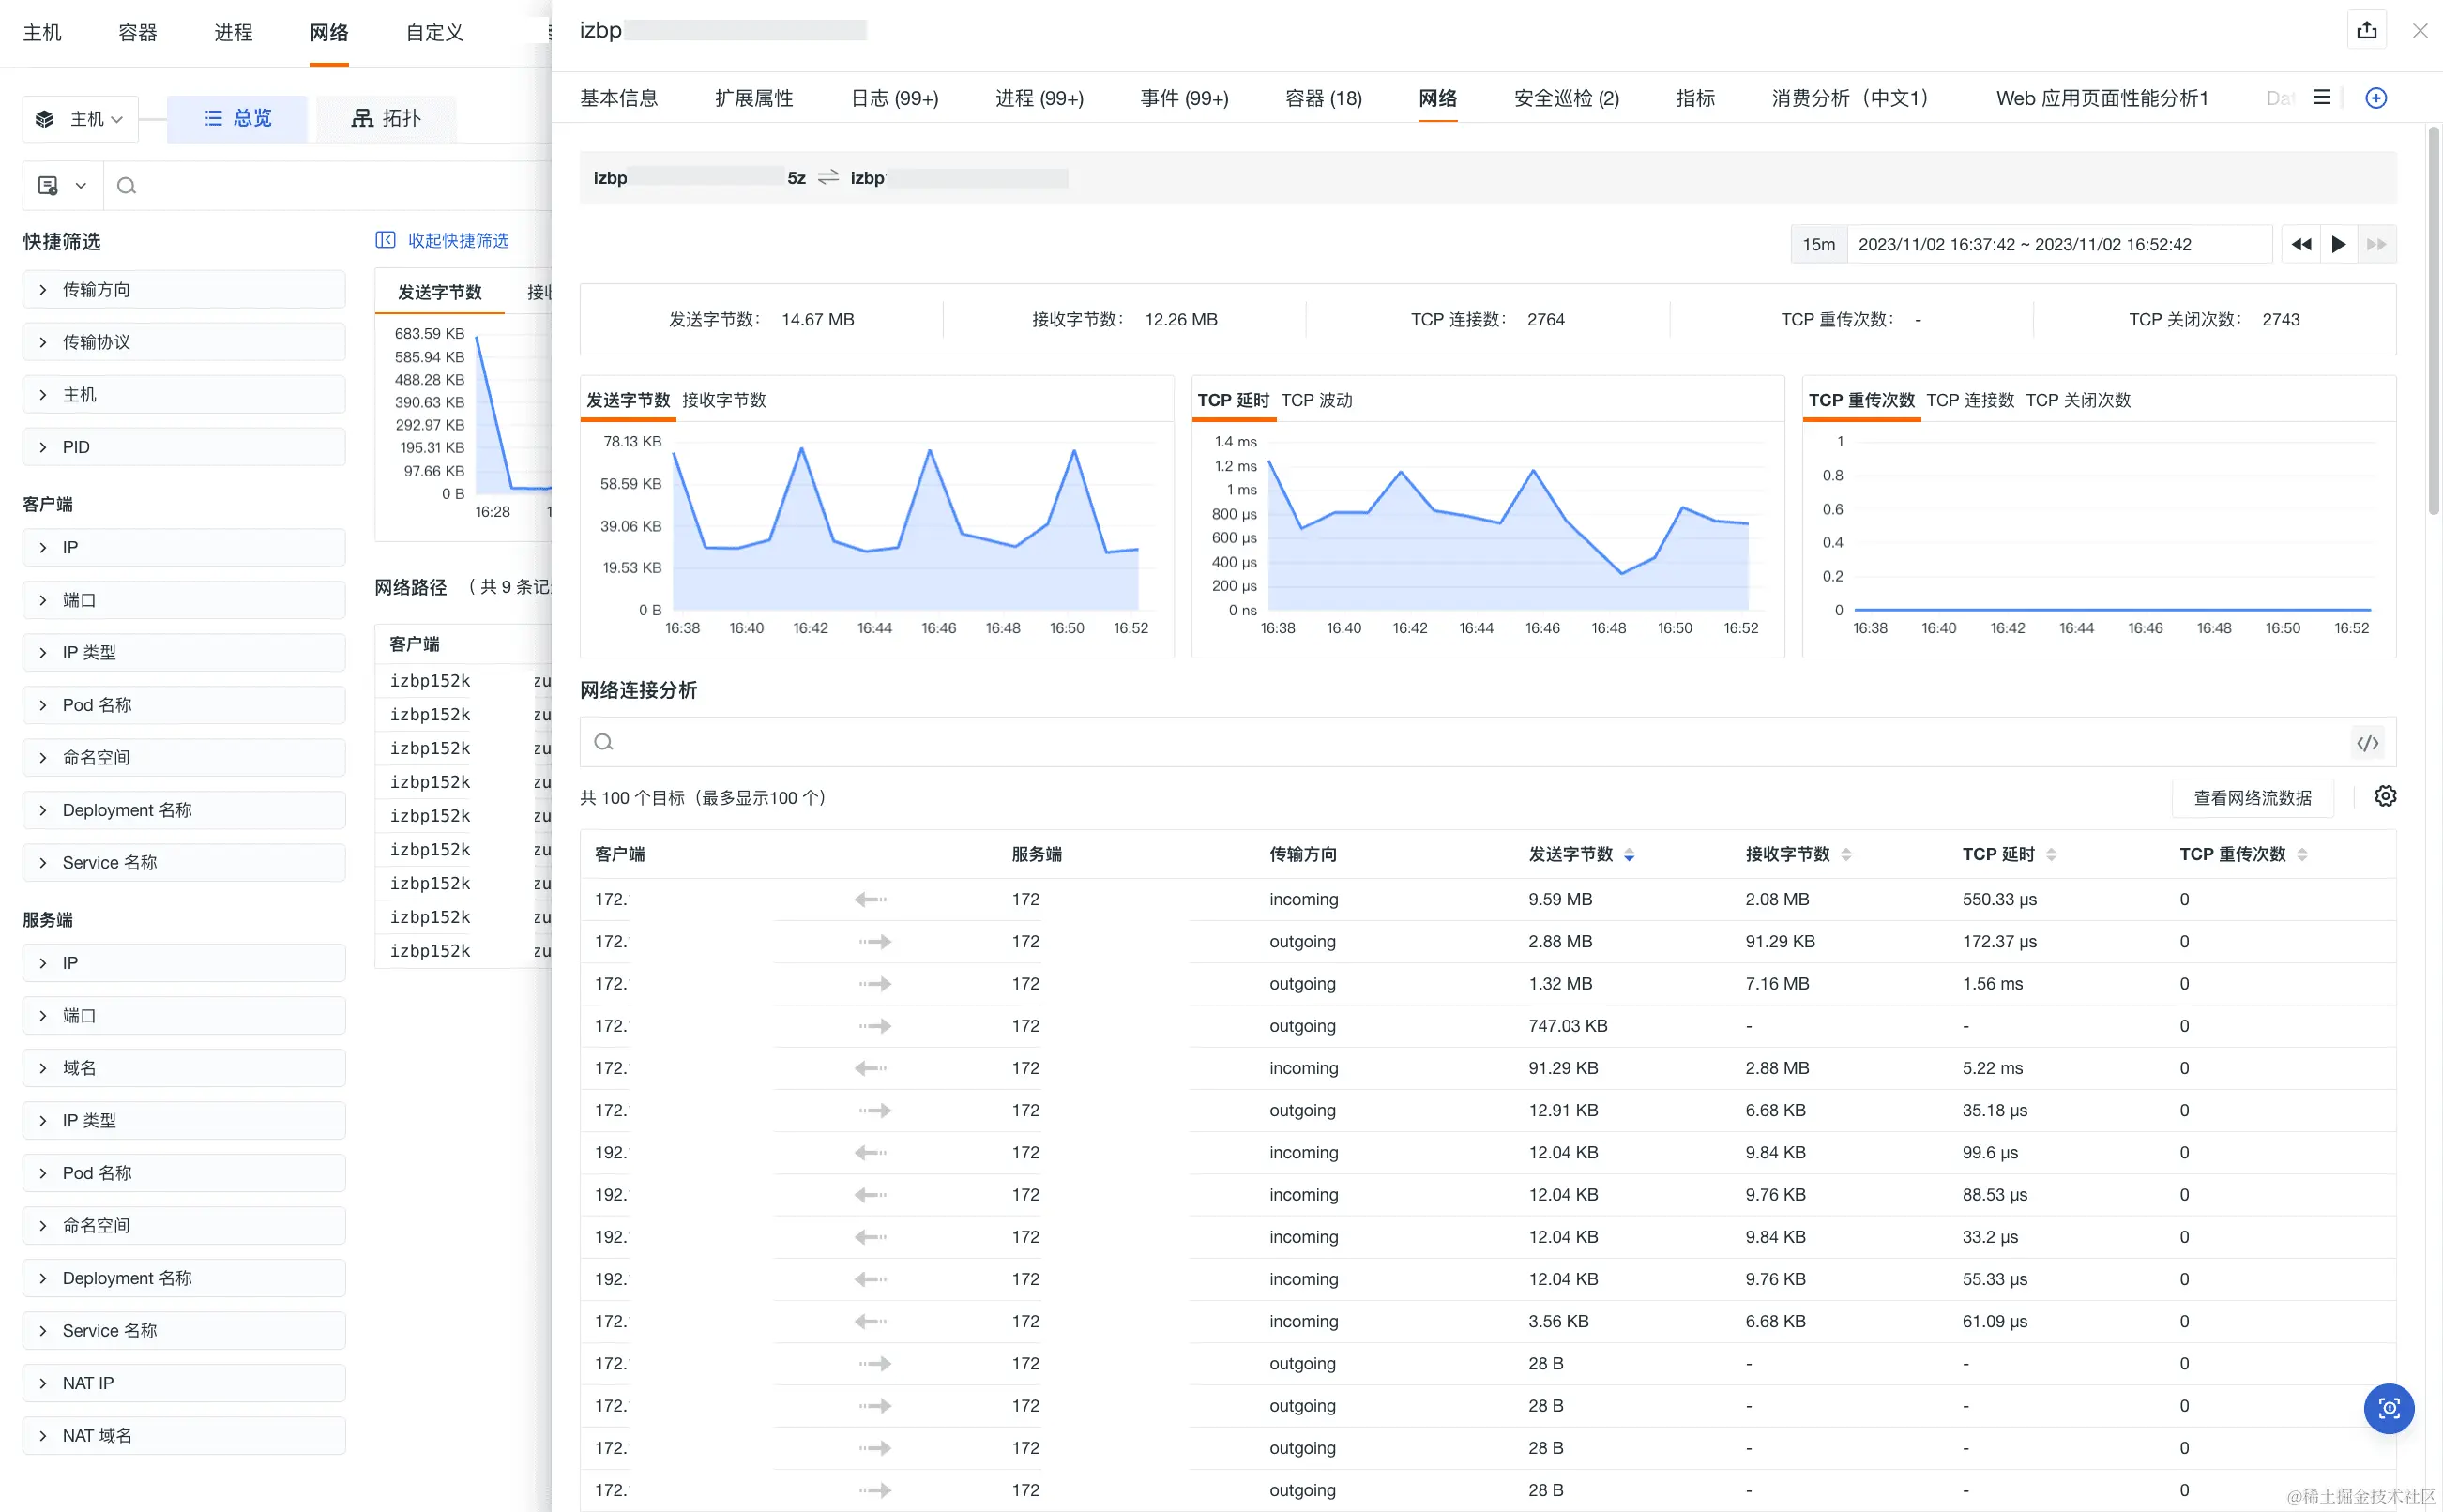The width and height of the screenshot is (2443, 1512).
Task: Click the network connection search field
Action: pos(1460,742)
